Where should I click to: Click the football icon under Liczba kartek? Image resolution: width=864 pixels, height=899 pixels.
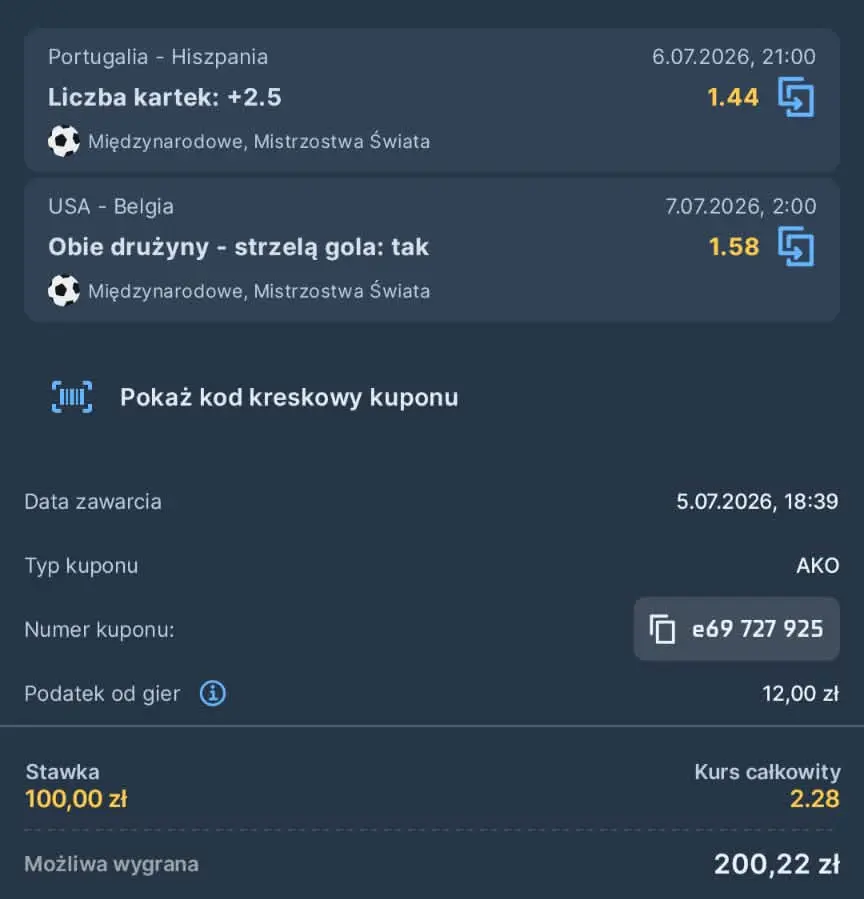click(64, 141)
